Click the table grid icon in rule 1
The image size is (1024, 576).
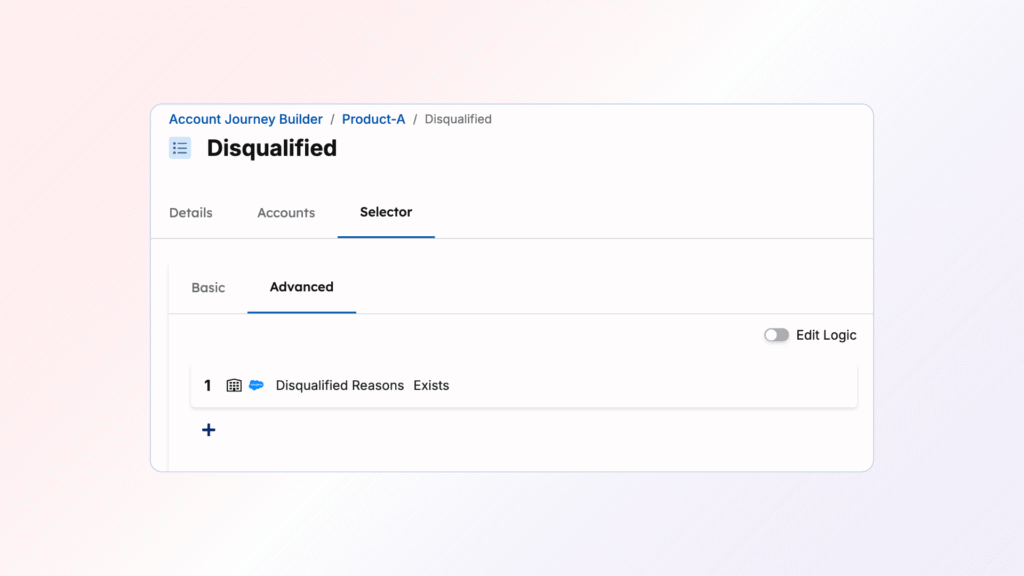(234, 385)
